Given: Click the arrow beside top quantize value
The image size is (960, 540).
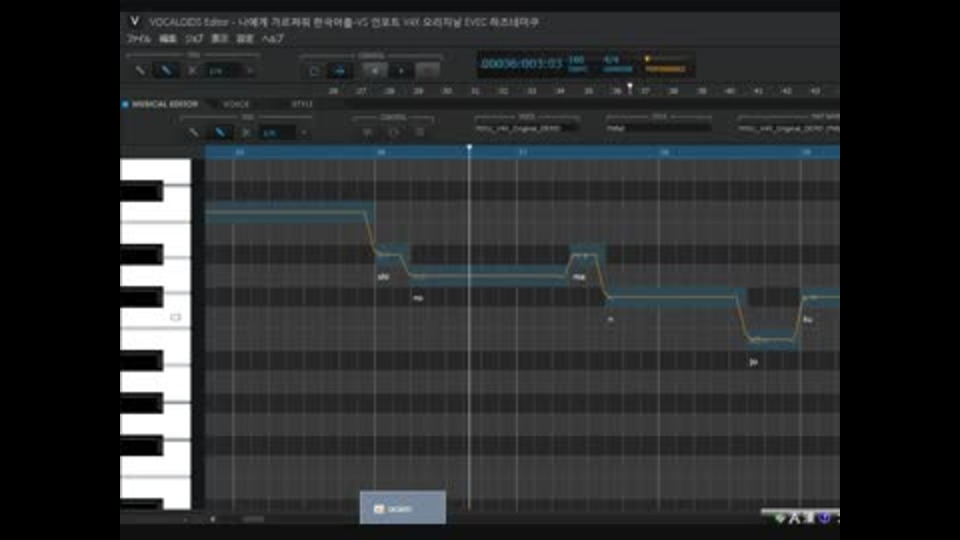Looking at the screenshot, I should pos(250,71).
